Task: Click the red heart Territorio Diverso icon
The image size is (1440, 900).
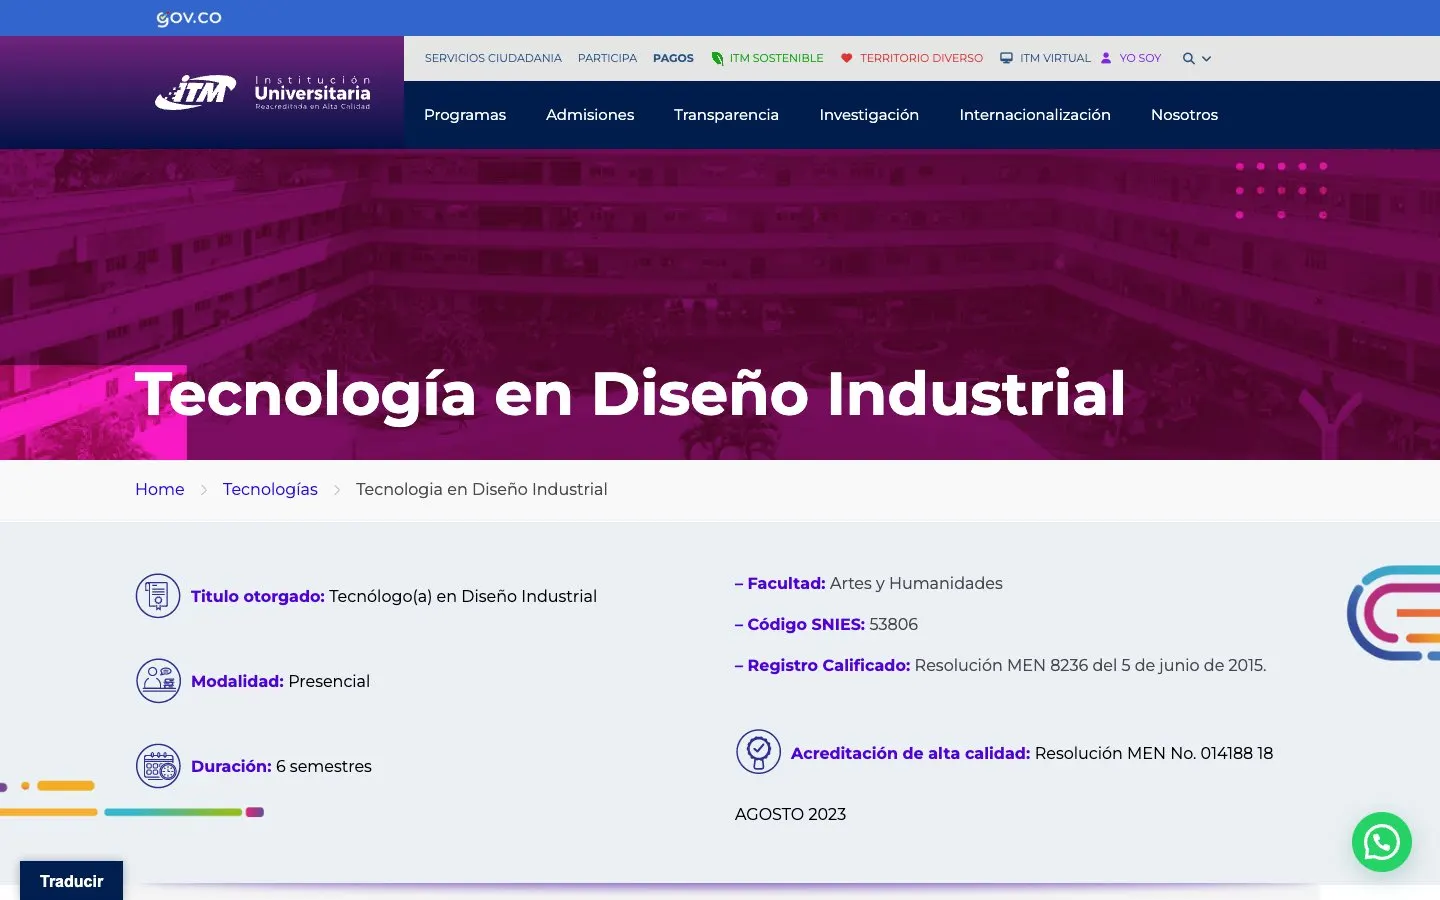Action: click(846, 58)
